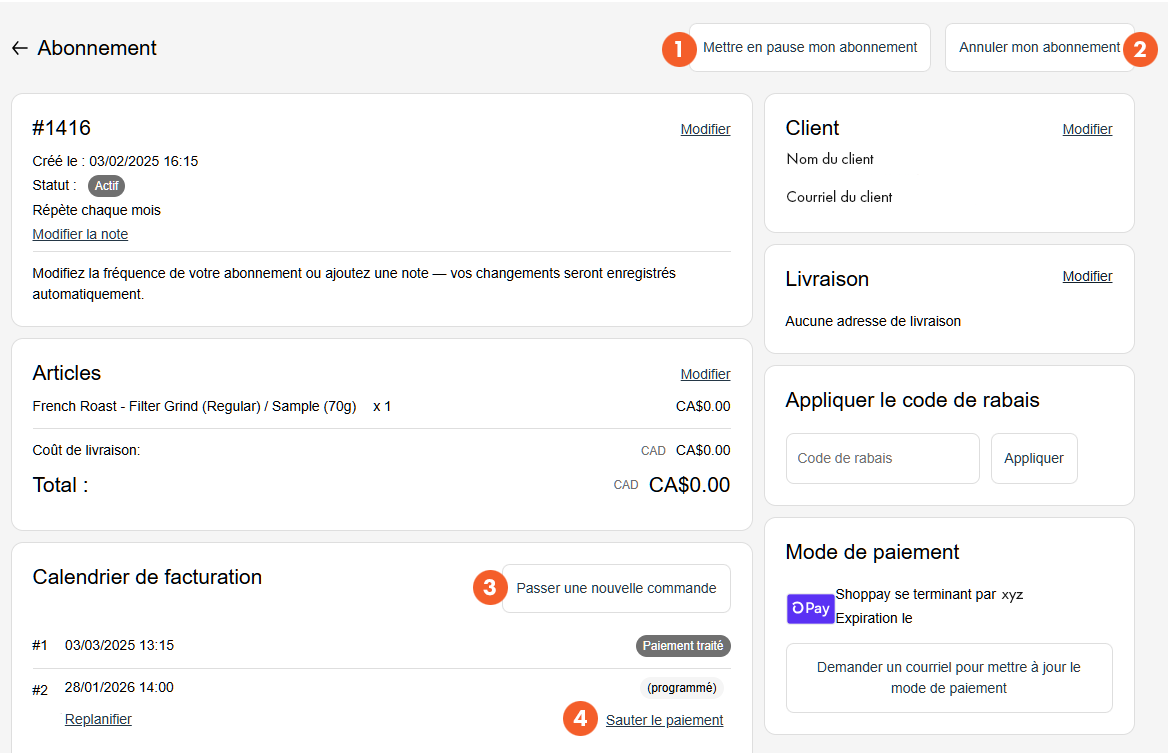Click the orange number 4 marker
This screenshot has width=1168, height=753.
point(580,719)
